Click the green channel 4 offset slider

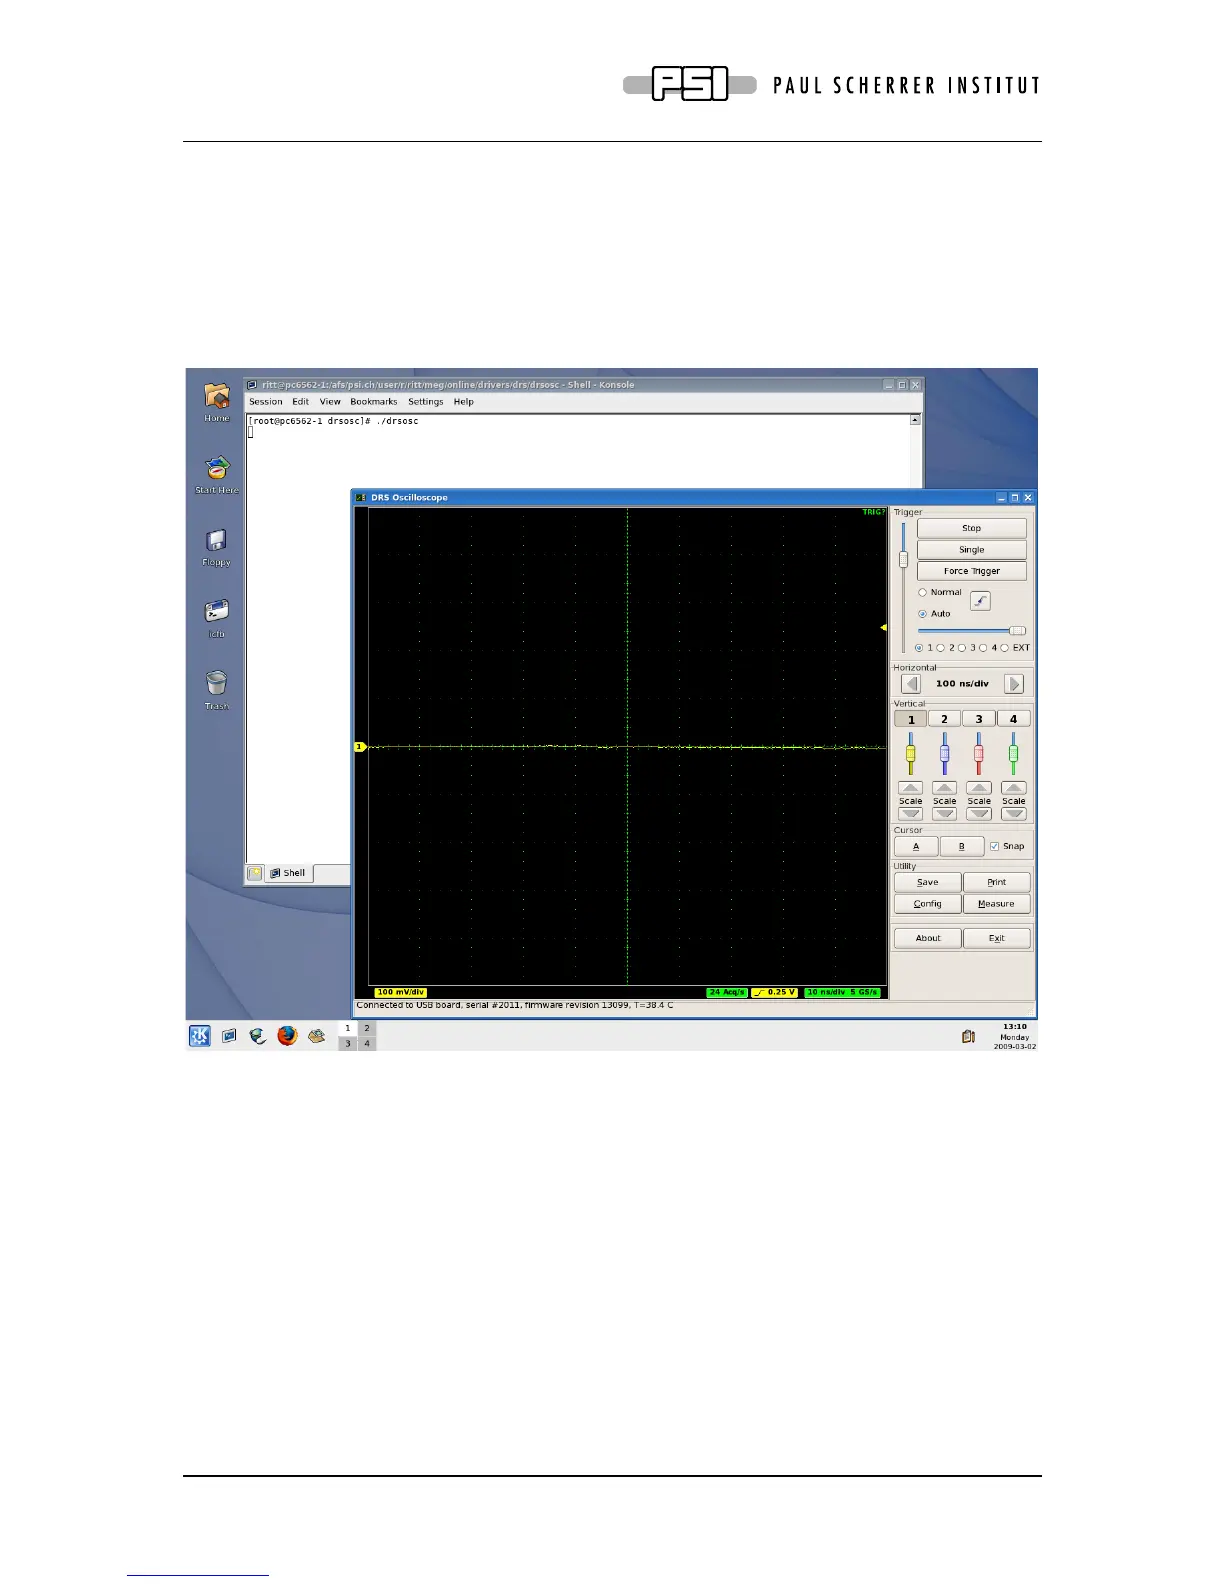[x=1014, y=754]
